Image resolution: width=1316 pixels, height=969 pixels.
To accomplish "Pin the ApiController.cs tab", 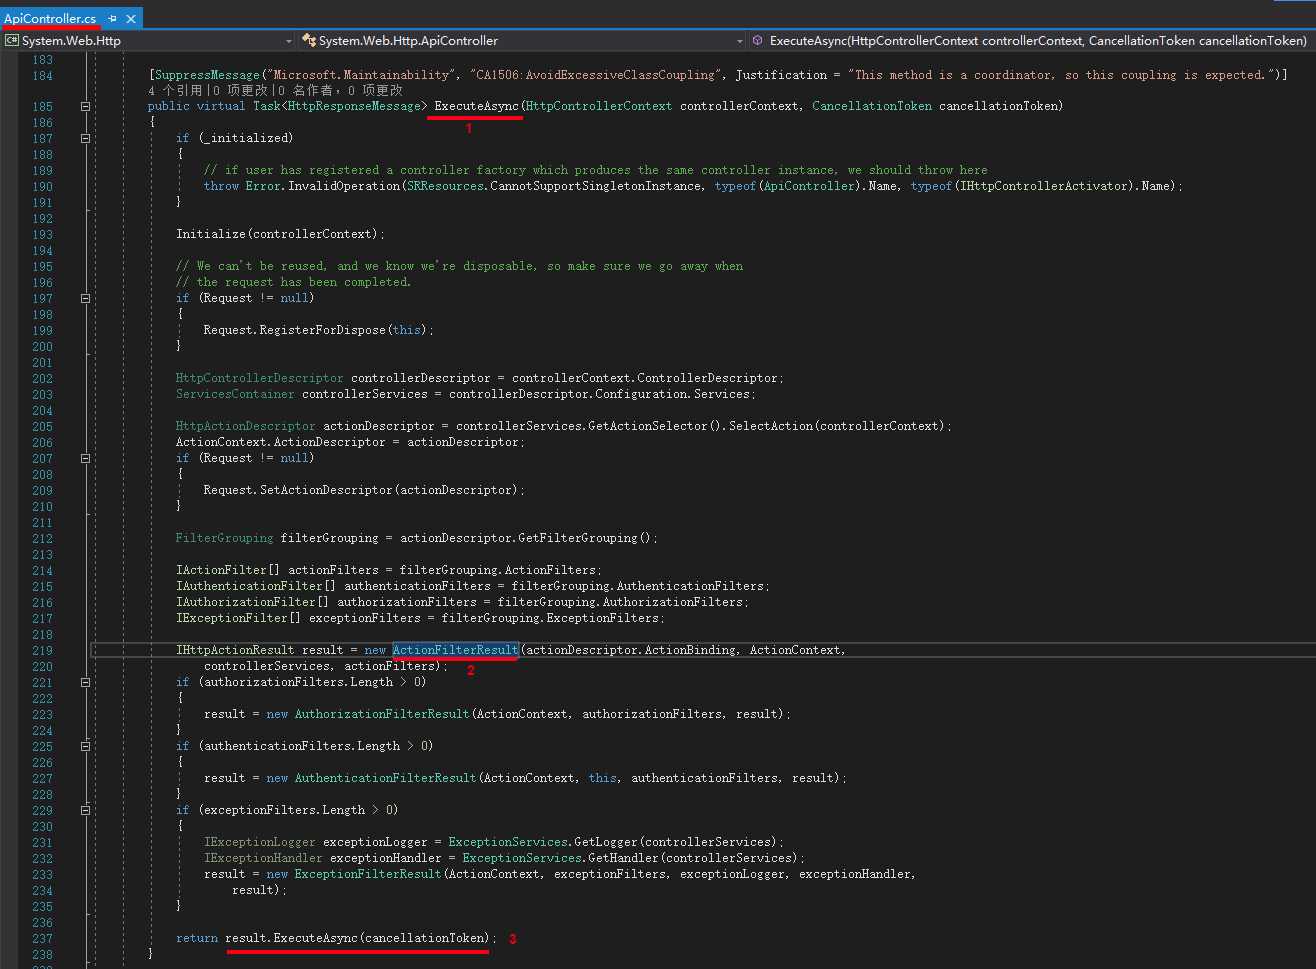I will pos(113,19).
